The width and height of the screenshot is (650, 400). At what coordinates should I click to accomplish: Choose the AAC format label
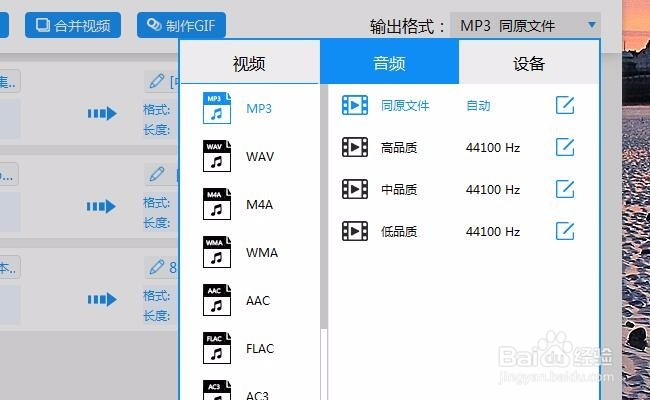258,301
